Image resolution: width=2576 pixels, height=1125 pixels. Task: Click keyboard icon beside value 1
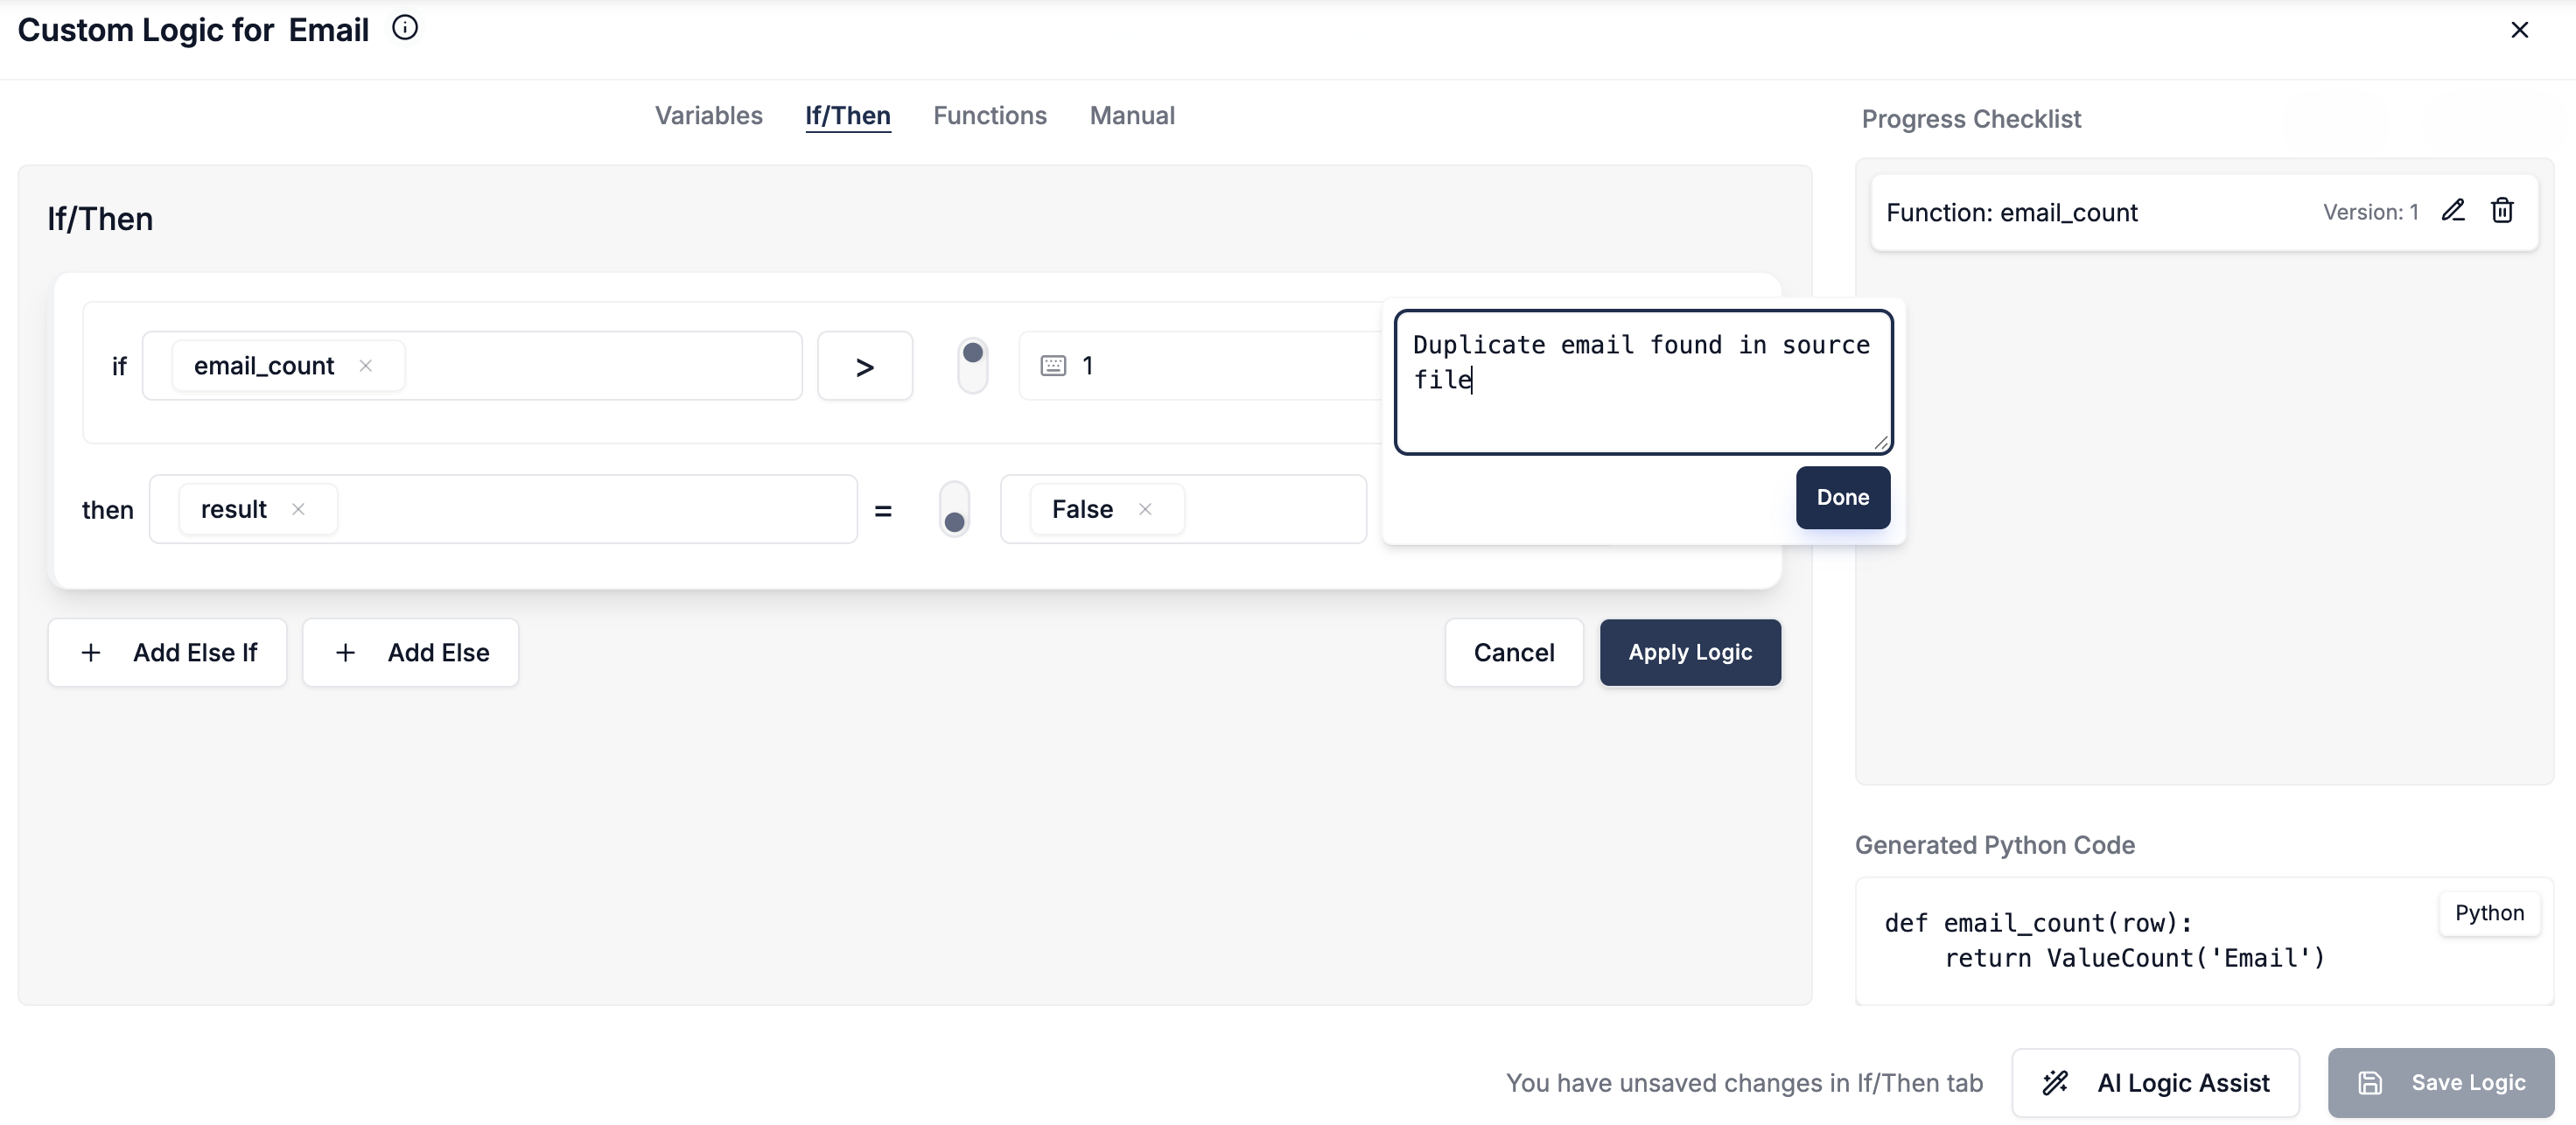coord(1053,366)
